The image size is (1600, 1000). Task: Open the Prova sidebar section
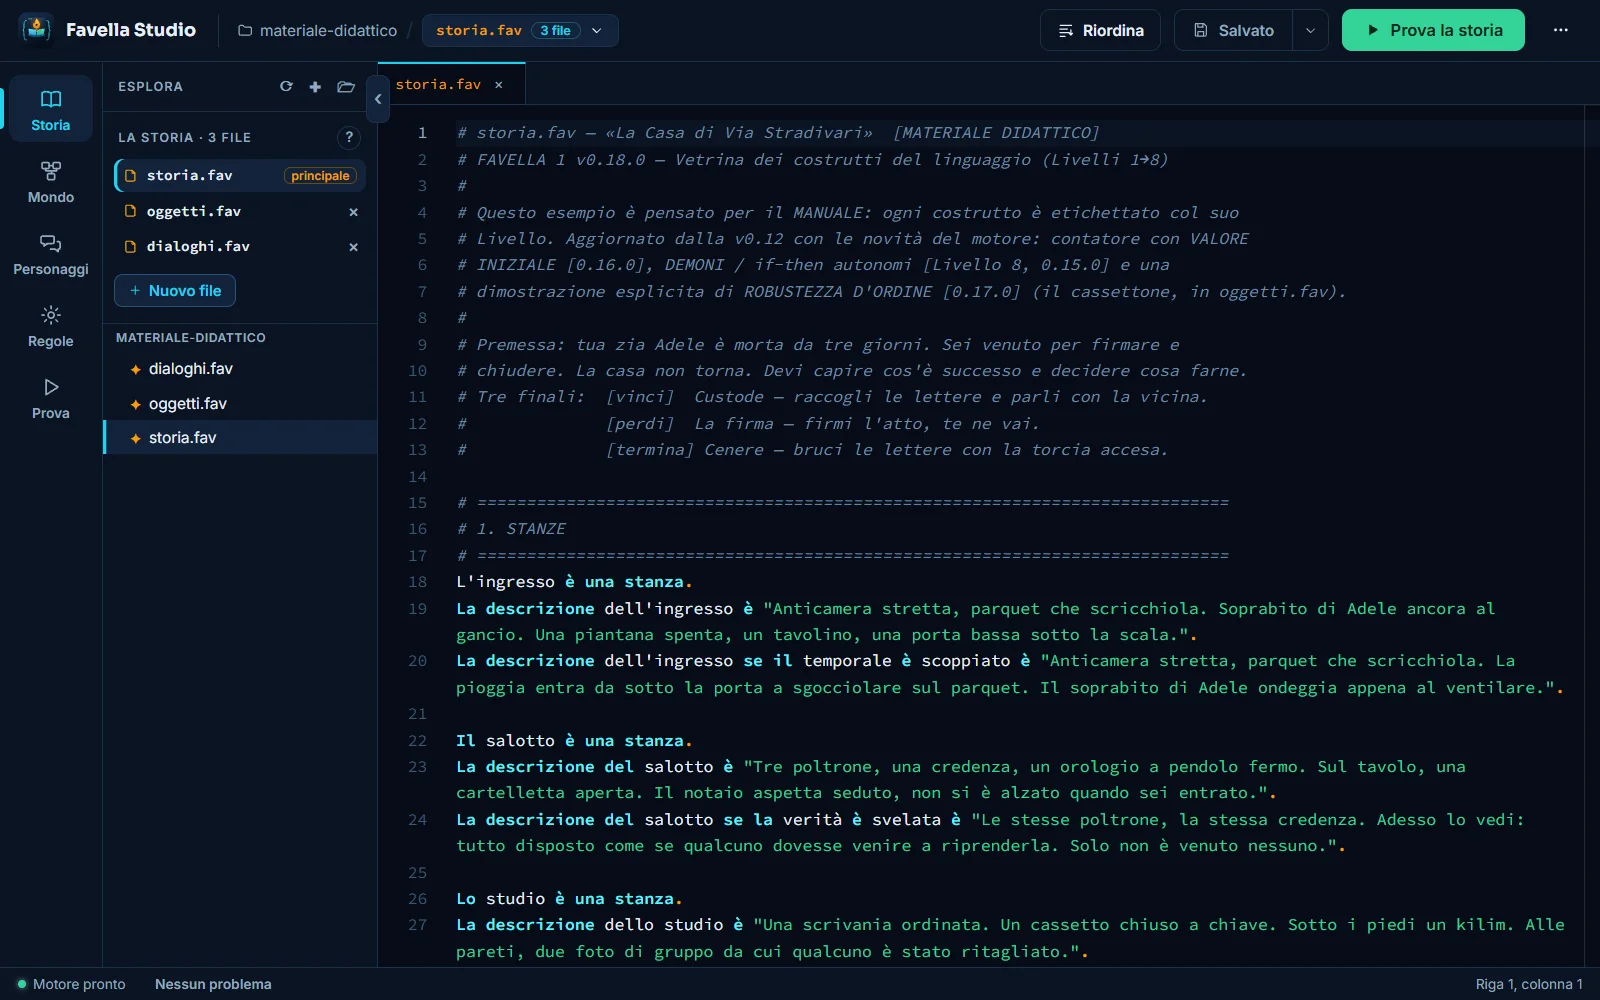click(x=51, y=397)
